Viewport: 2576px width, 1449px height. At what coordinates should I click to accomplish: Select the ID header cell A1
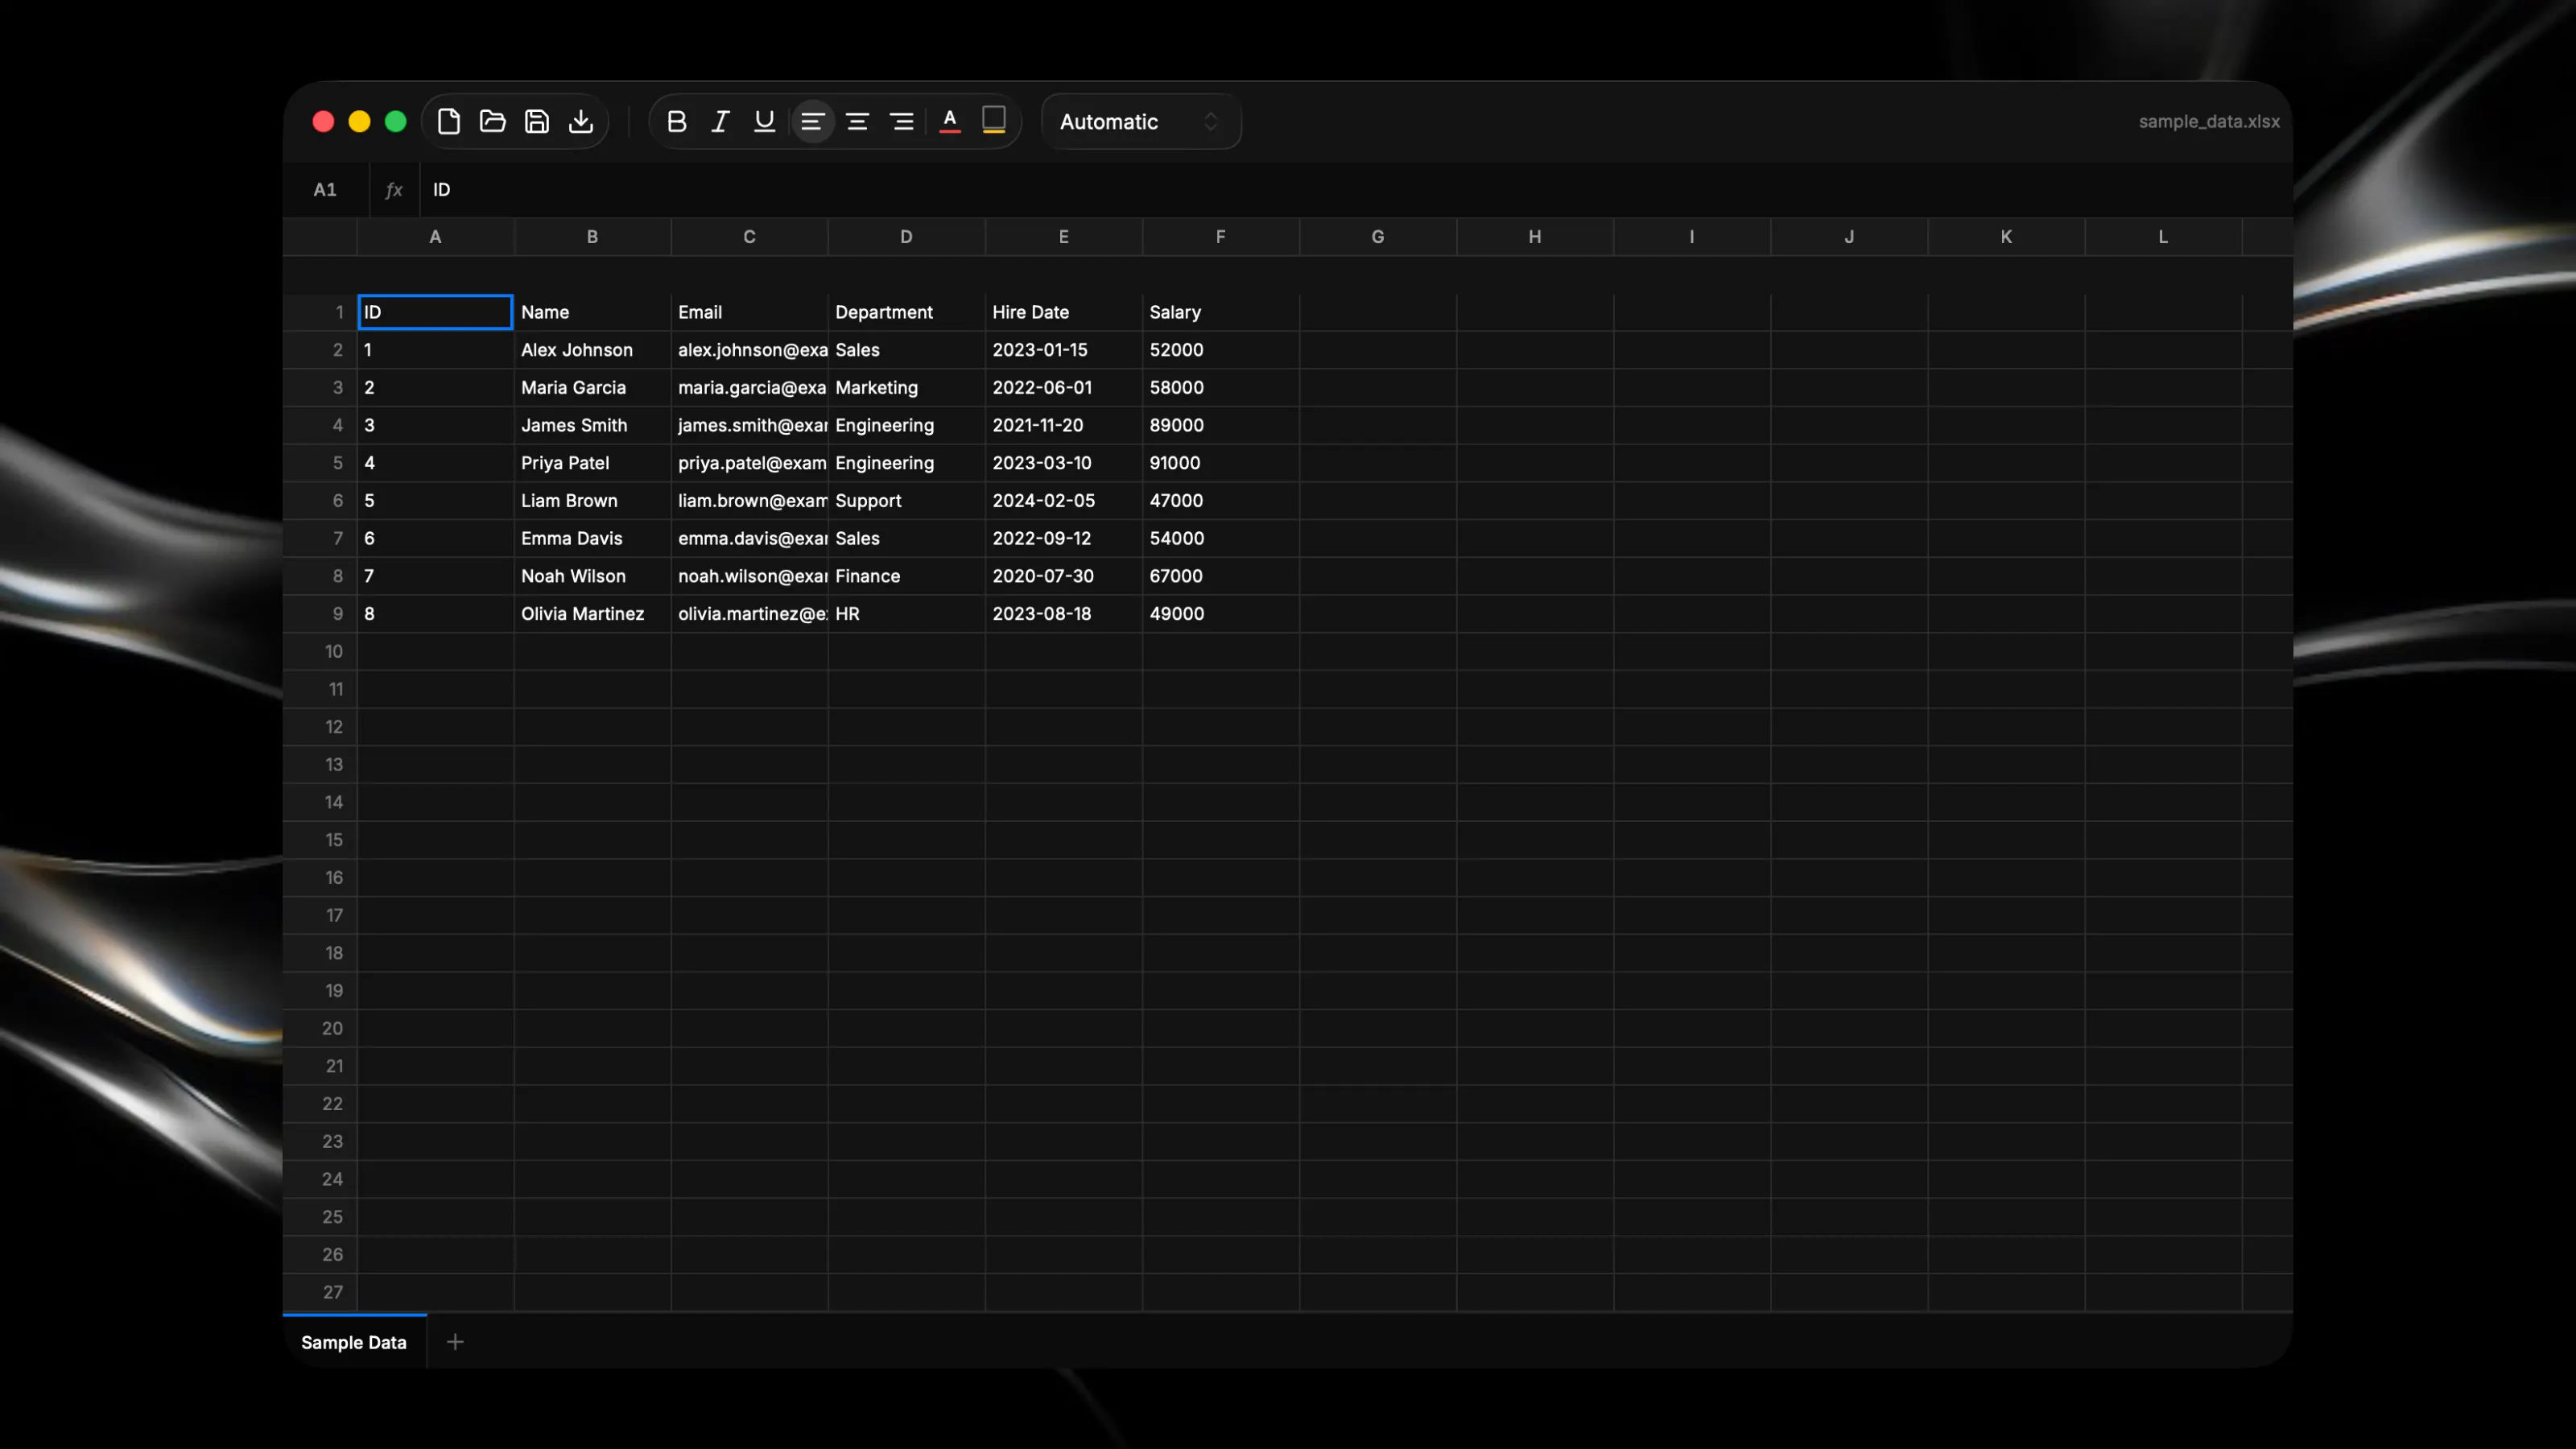coord(435,312)
